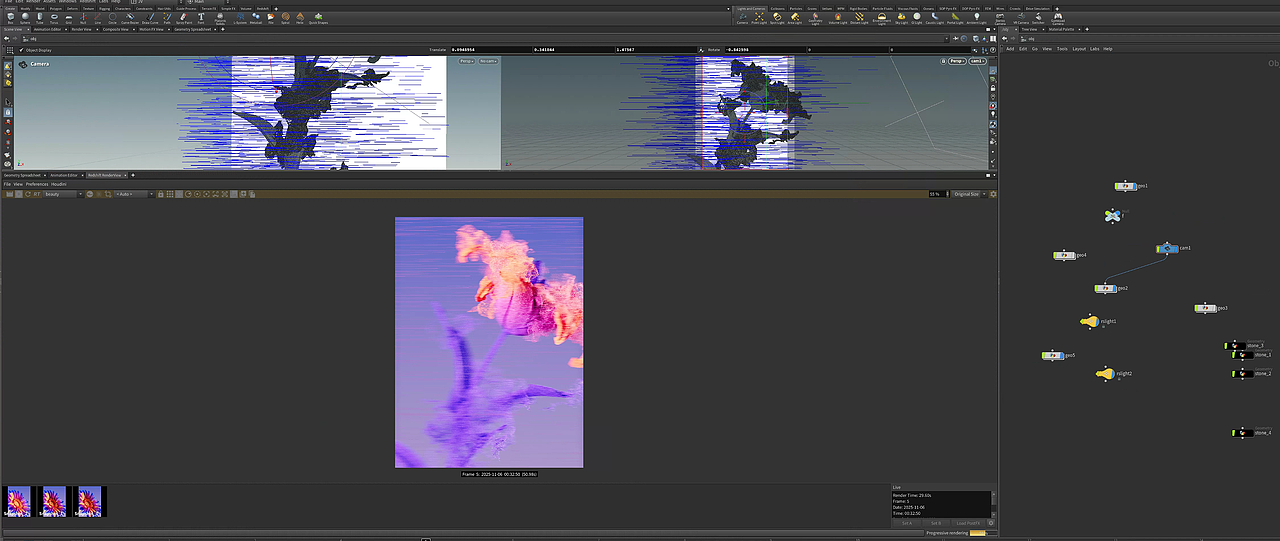Screen dimensions: 1280x541
Task: Open the Original Size dropdown
Action: coord(970,194)
